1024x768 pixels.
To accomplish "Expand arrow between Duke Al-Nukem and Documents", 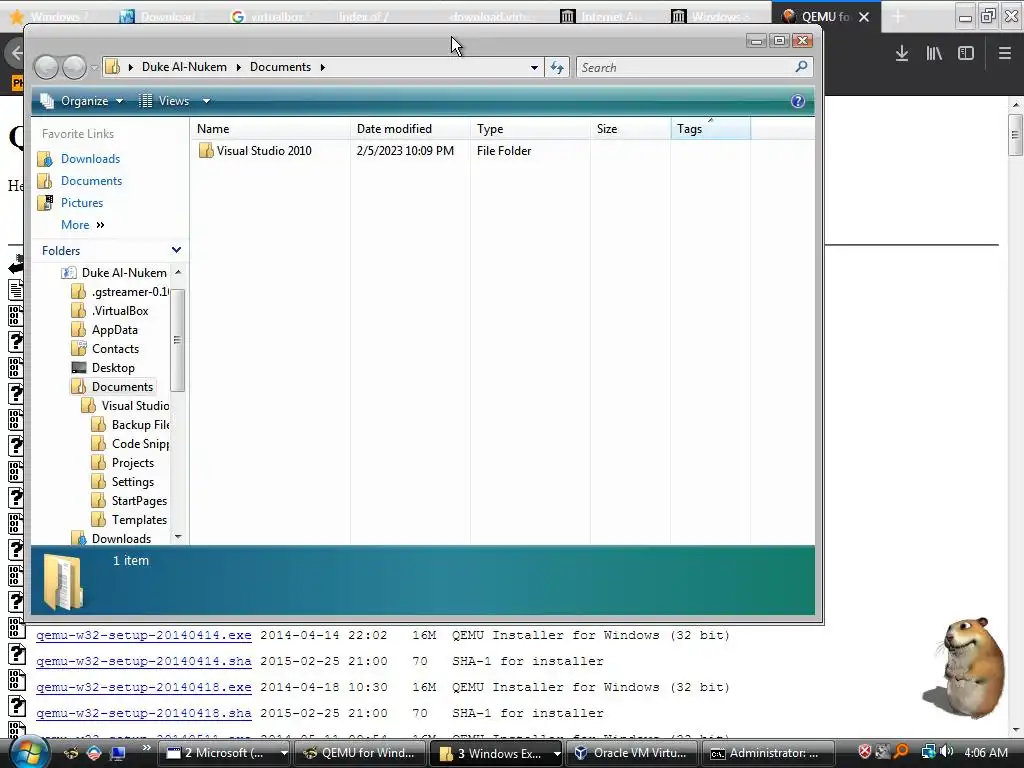I will point(238,67).
